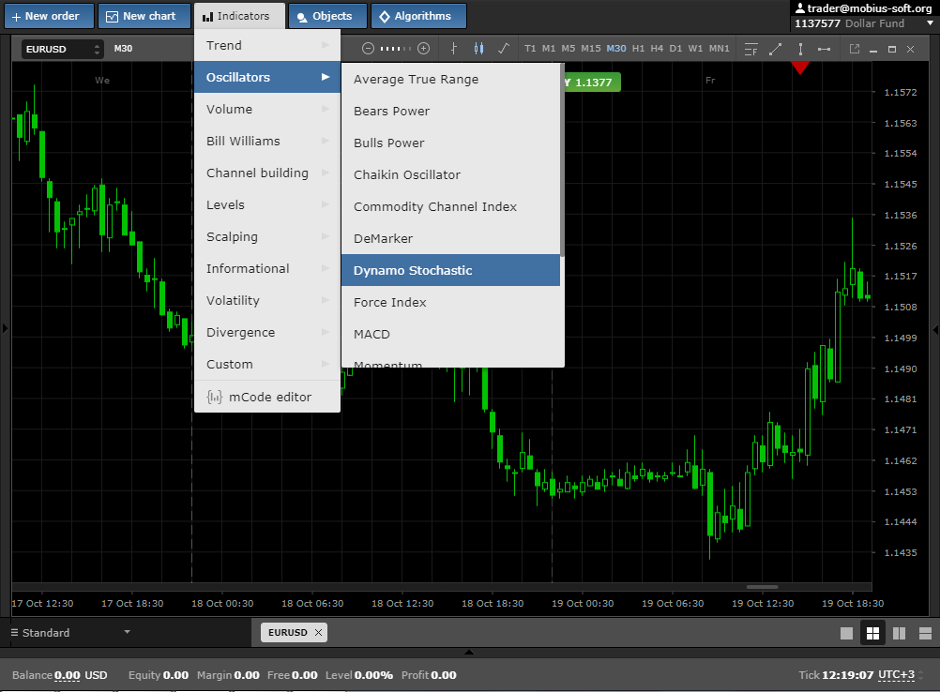The height and width of the screenshot is (692, 940).
Task: Select the horizontal line tool
Action: 824,49
